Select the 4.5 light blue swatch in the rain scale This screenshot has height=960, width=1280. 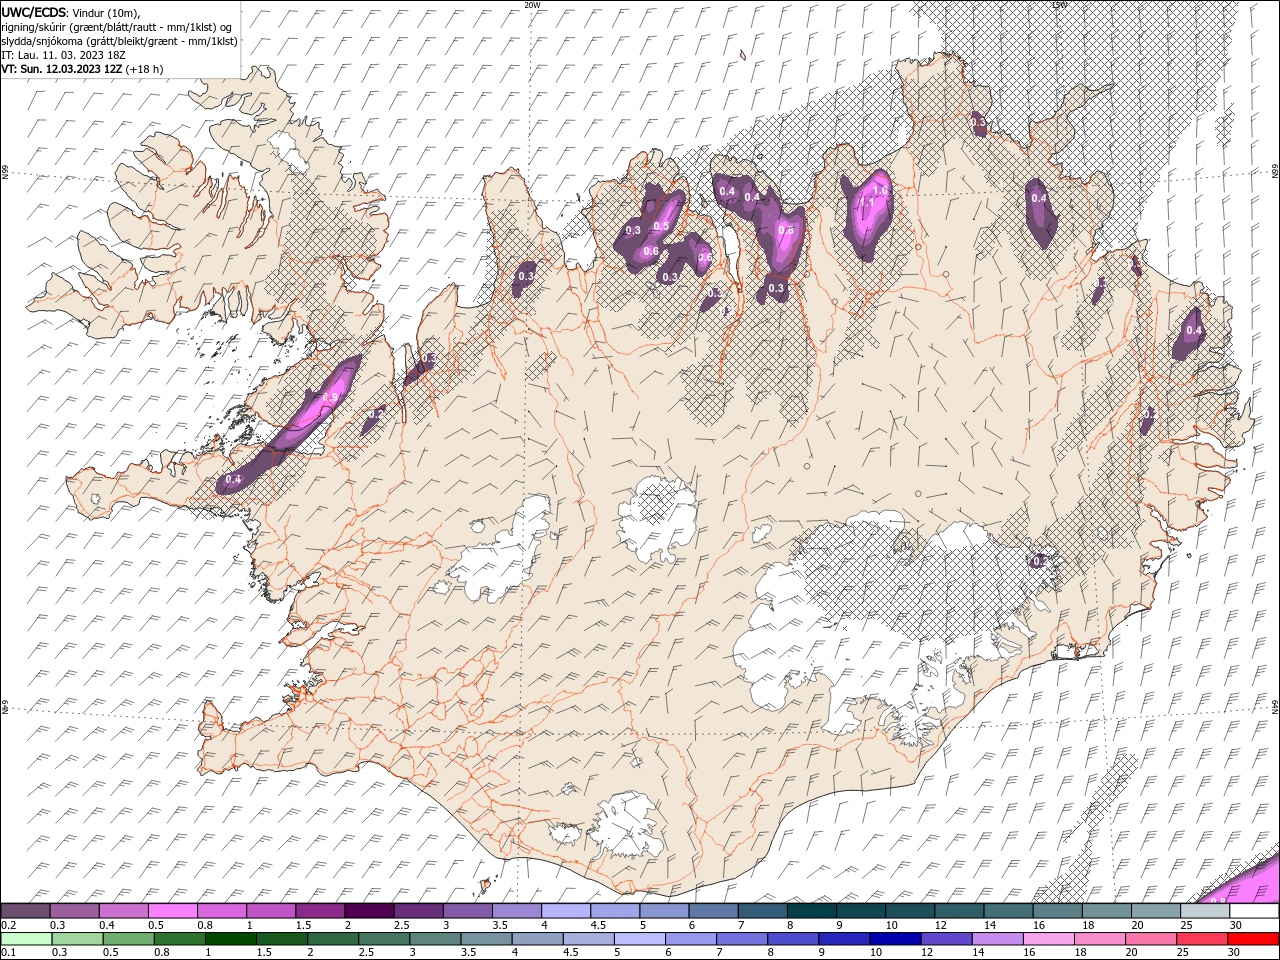(589, 939)
